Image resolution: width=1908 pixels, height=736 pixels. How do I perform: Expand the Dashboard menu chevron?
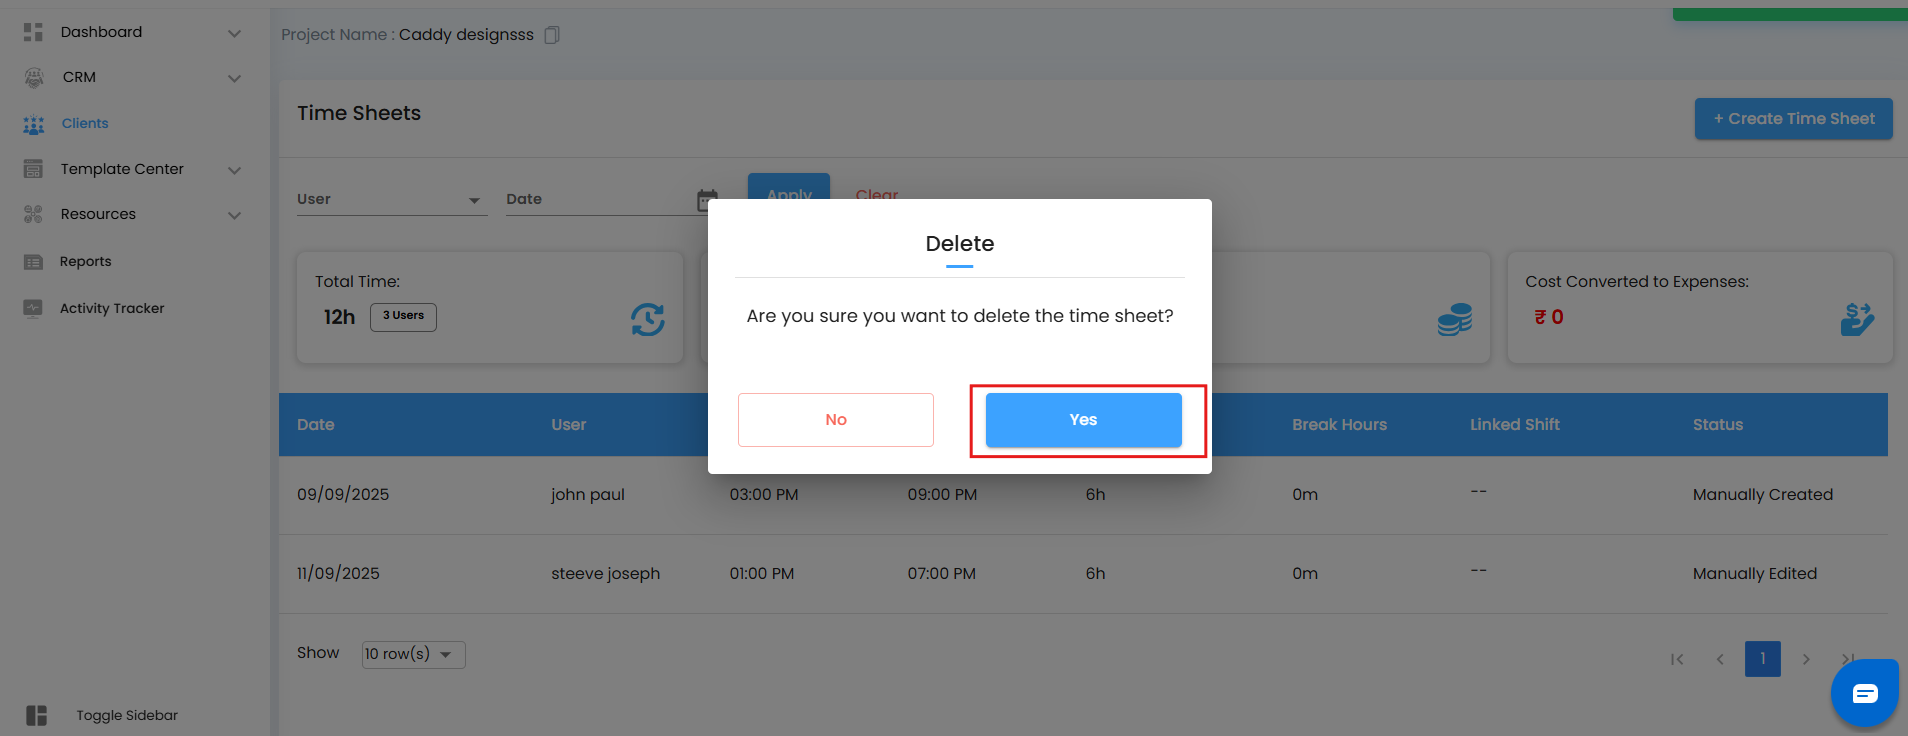(x=234, y=33)
